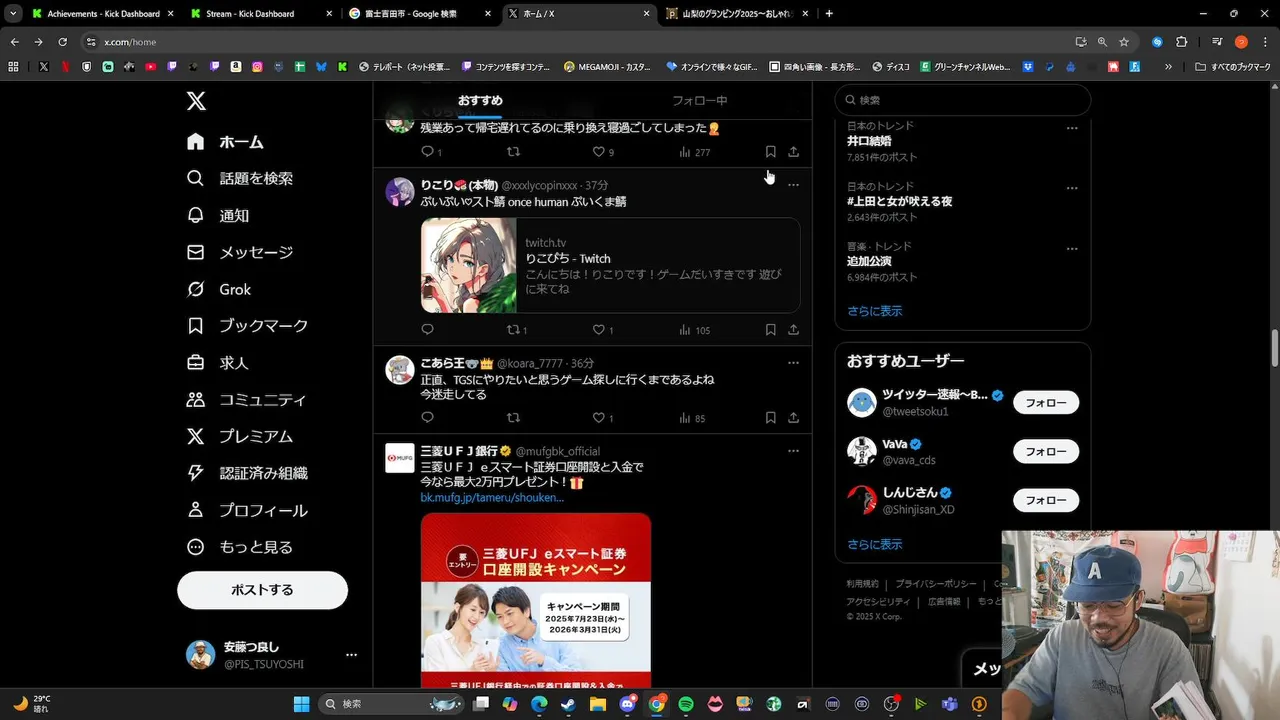
Task: Open more options for 井口結婚 trend
Action: (1072, 128)
